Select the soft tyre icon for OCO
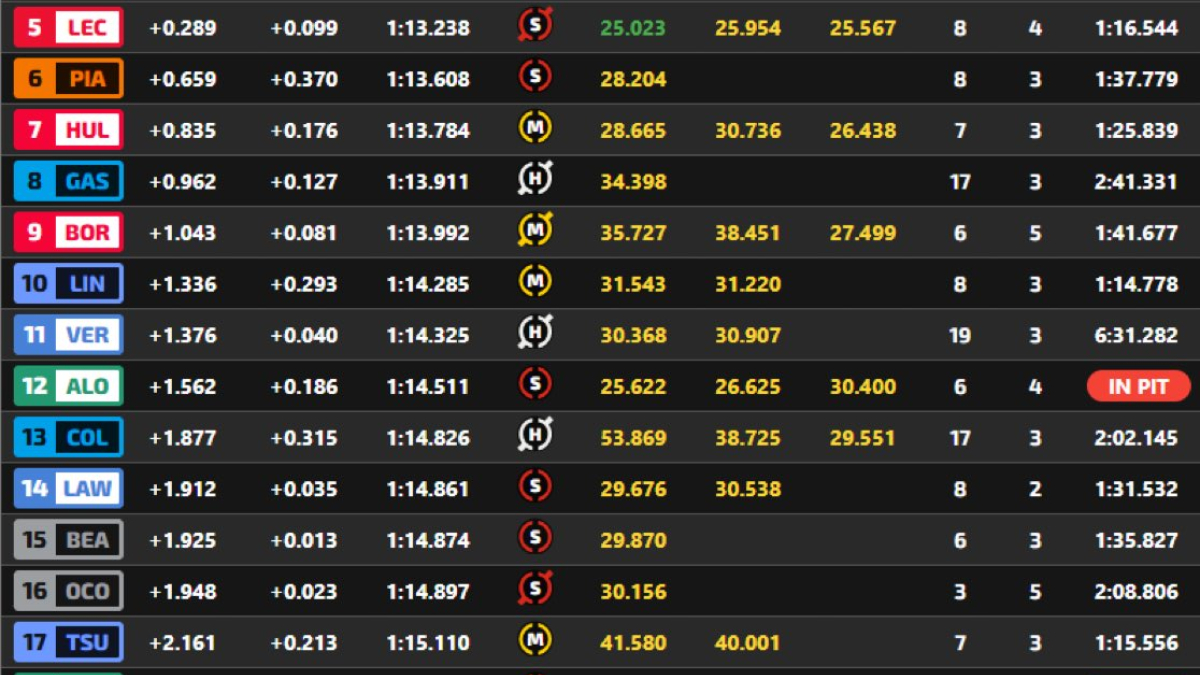The width and height of the screenshot is (1200, 675). tap(535, 588)
